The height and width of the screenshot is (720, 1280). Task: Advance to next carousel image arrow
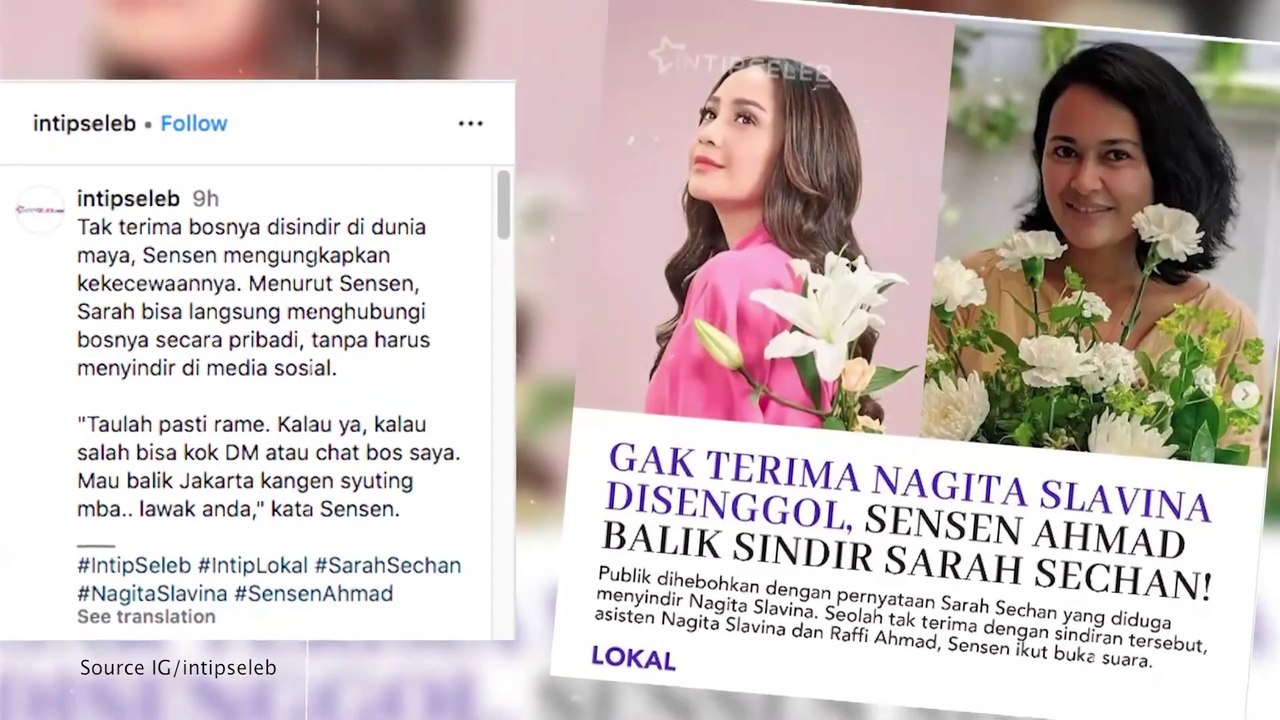tap(1245, 394)
